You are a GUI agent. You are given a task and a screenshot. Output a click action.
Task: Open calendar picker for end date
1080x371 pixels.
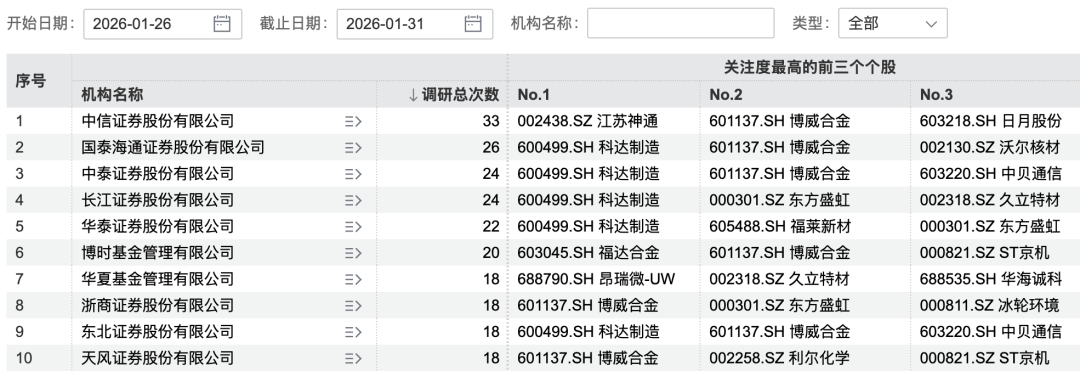(x=472, y=23)
